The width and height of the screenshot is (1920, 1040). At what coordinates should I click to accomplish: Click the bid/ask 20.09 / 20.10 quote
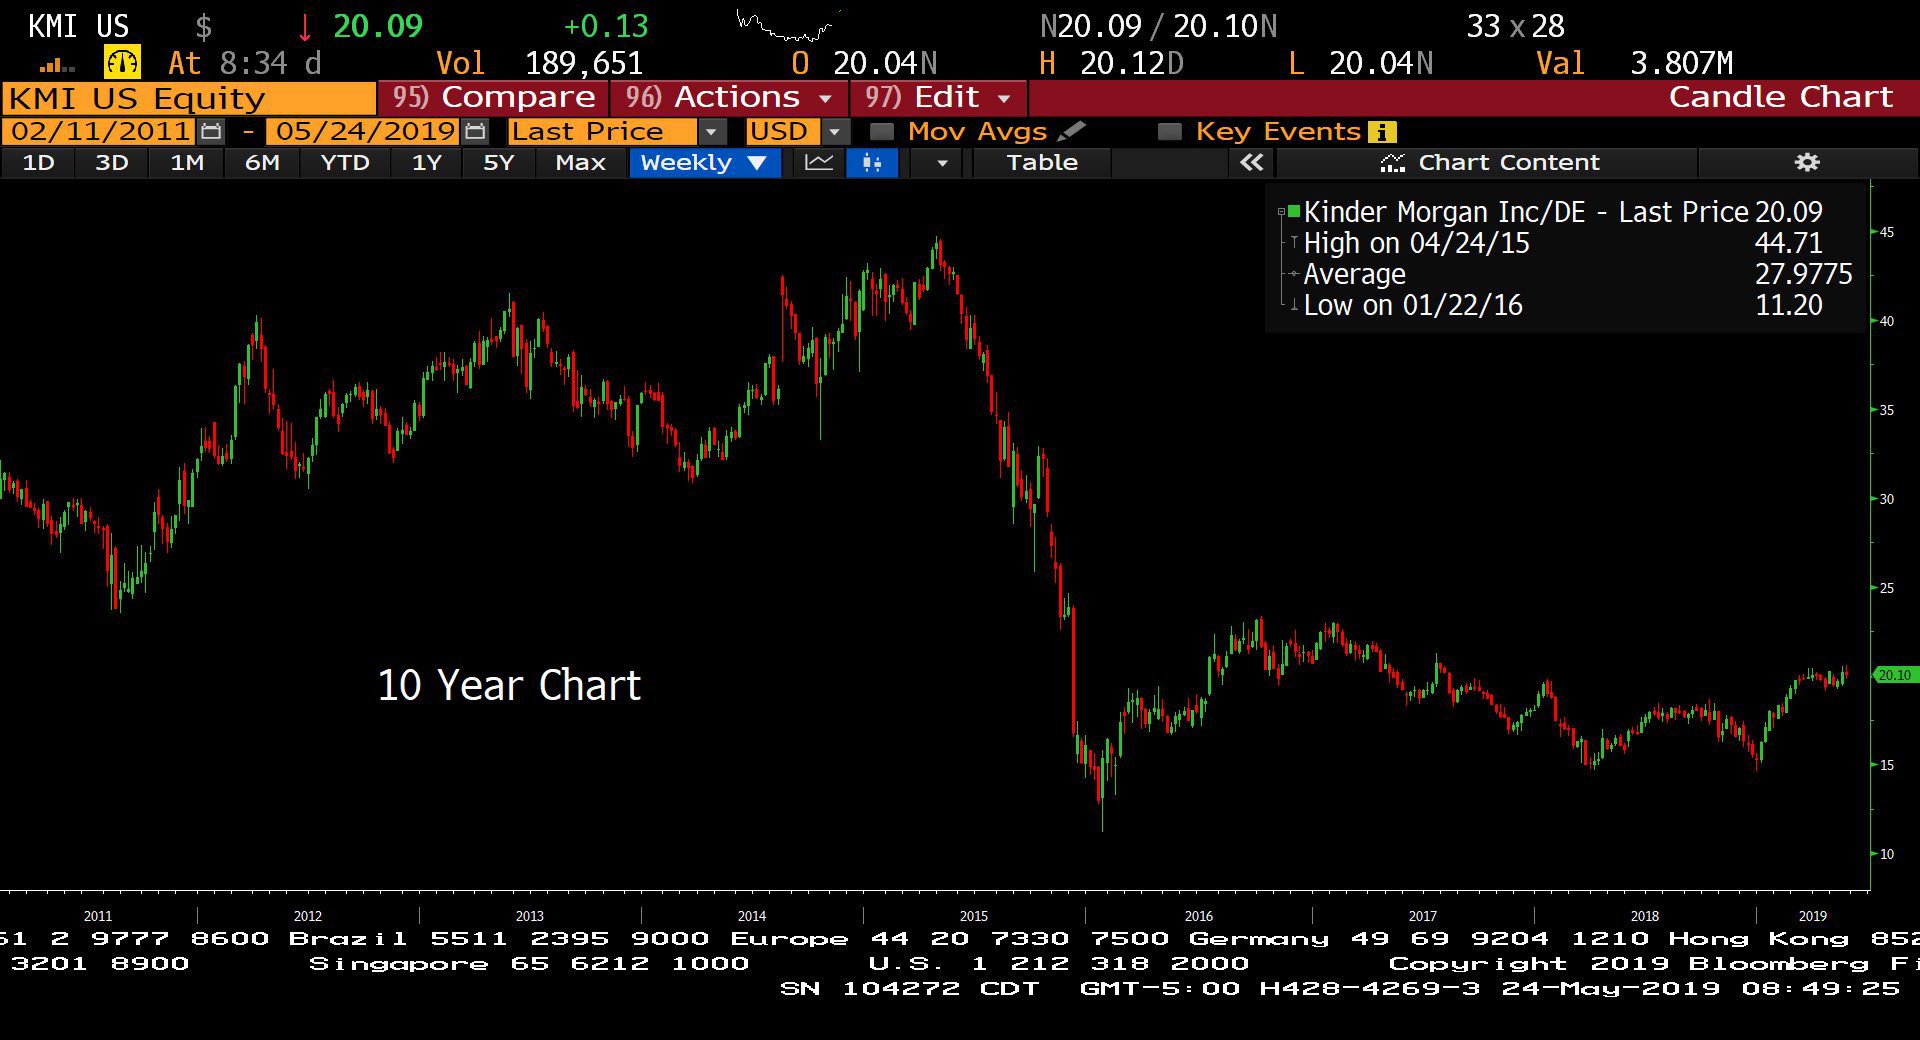point(1159,26)
